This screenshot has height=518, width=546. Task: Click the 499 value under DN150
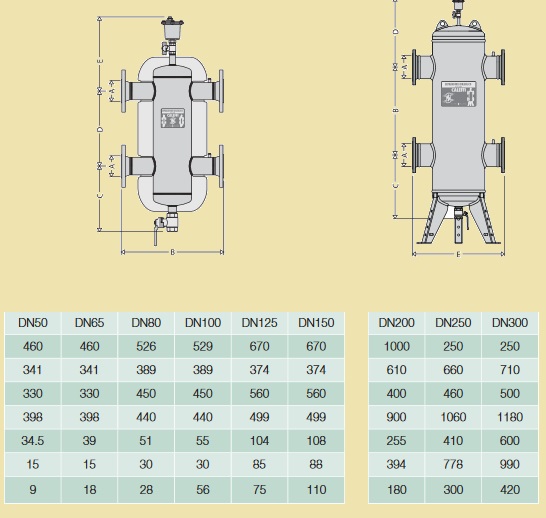[316, 417]
